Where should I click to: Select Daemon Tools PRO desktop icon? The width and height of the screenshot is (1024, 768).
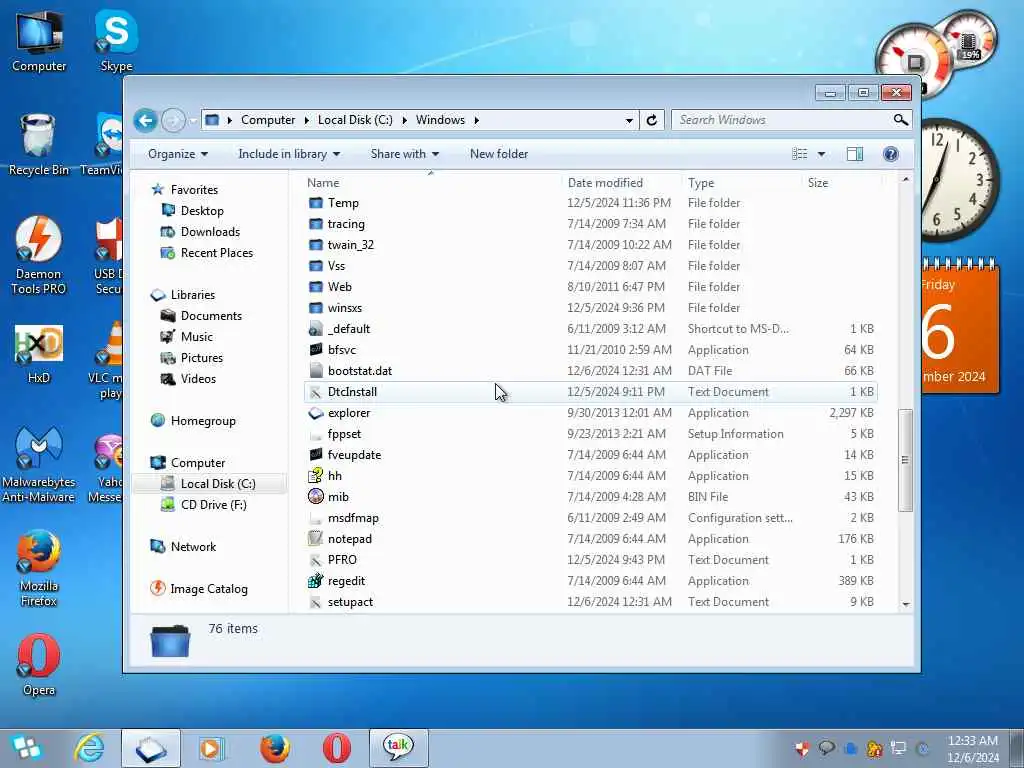[x=39, y=255]
